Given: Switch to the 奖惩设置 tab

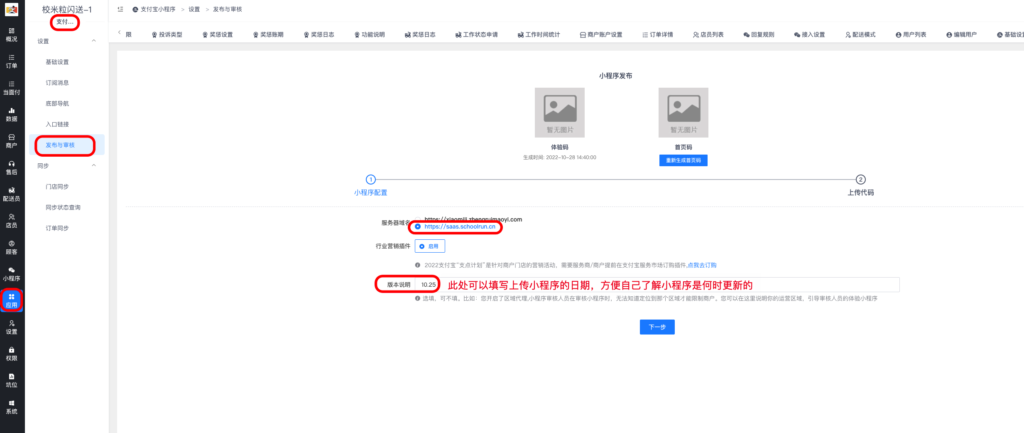Looking at the screenshot, I should 217,33.
